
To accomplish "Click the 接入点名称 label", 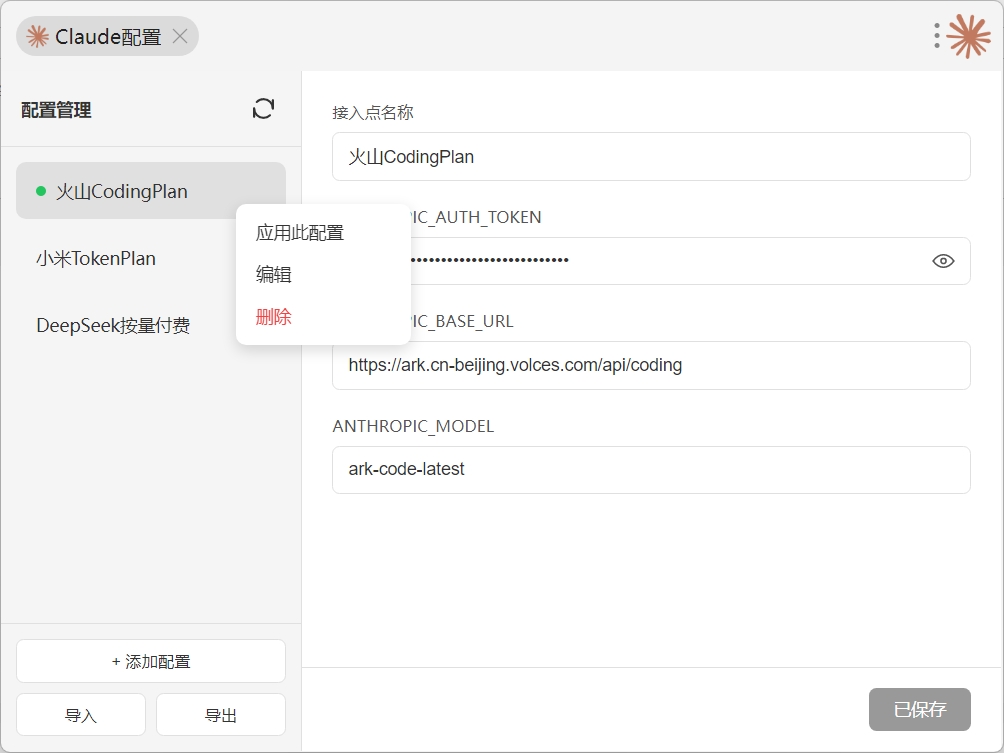I will (x=373, y=113).
